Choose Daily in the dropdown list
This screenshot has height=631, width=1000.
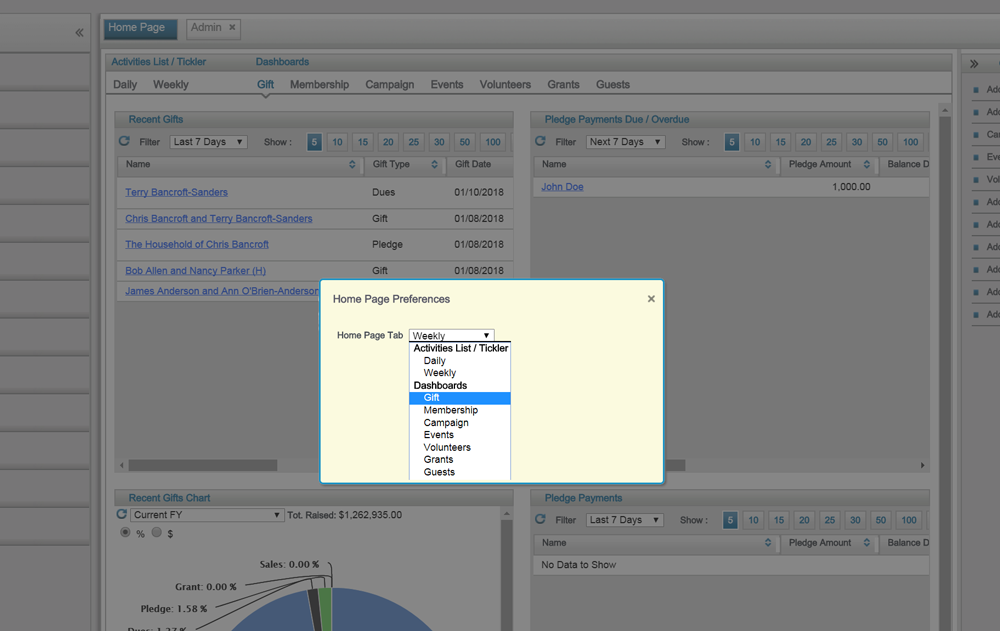459,360
